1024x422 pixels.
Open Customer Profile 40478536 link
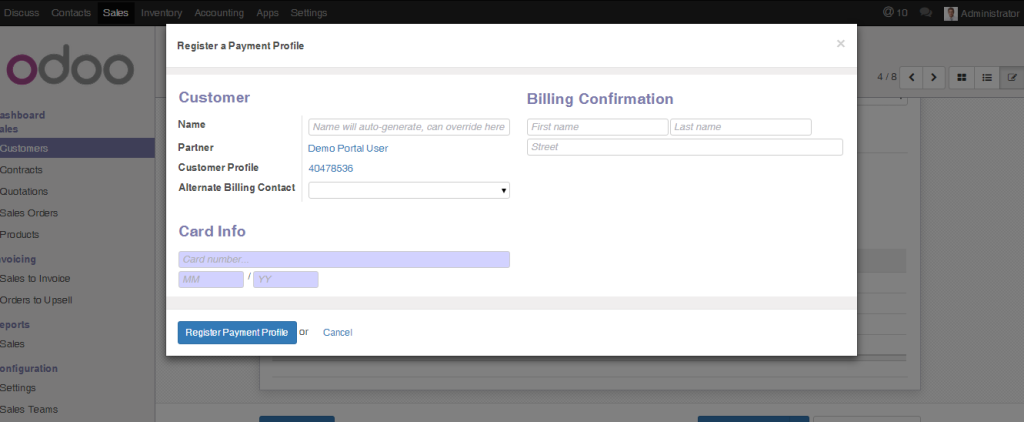tap(330, 169)
